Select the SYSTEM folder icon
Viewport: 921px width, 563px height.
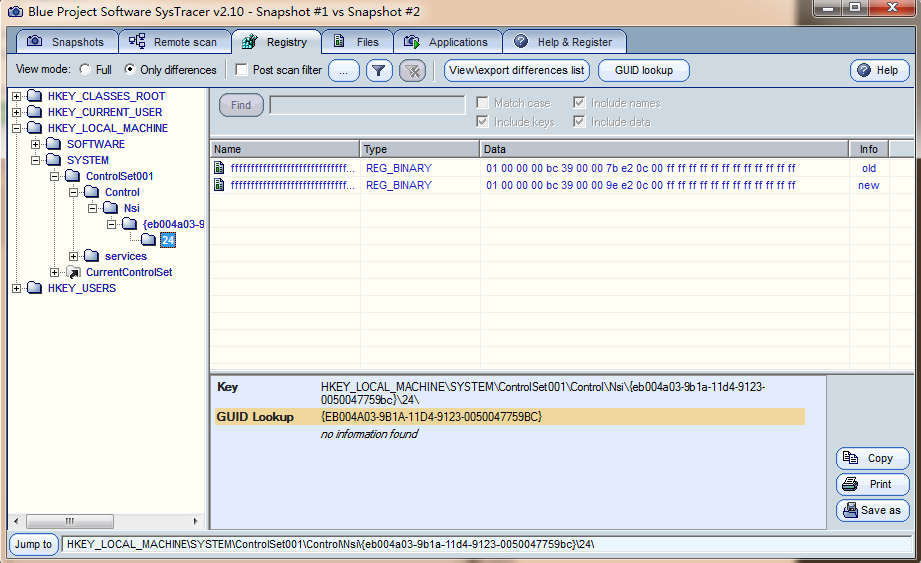point(53,160)
